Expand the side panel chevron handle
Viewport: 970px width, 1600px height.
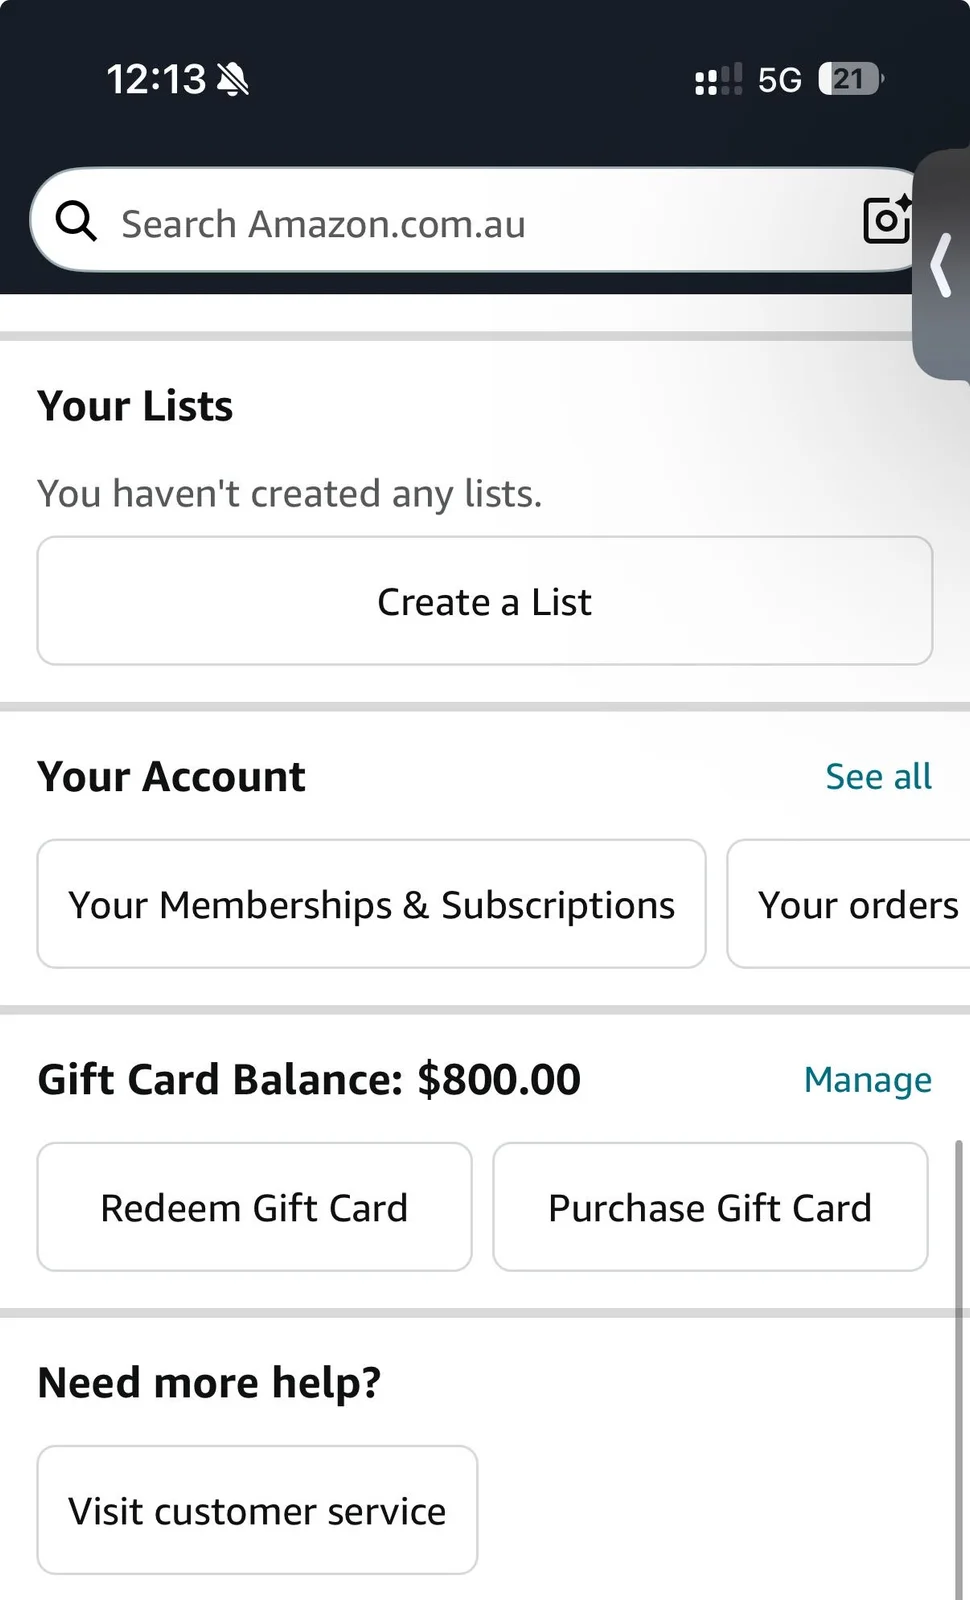pyautogui.click(x=941, y=265)
